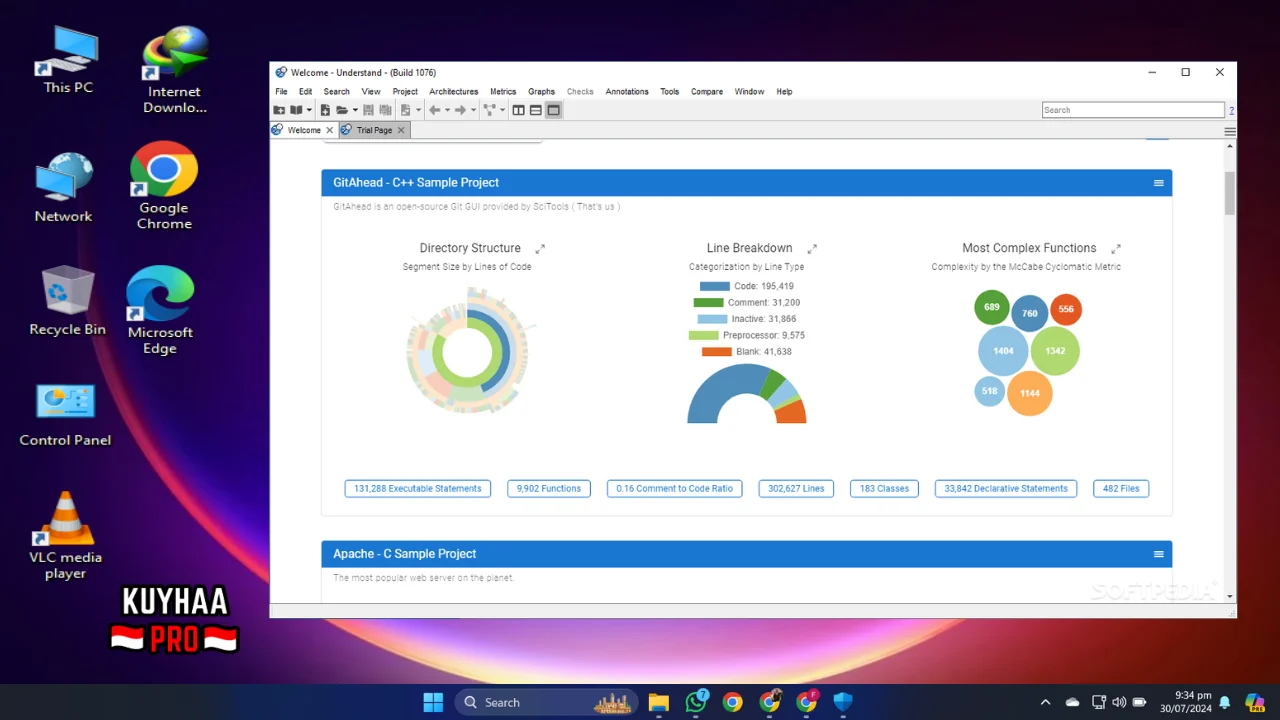Image resolution: width=1280 pixels, height=720 pixels.
Task: Click the help question mark beside Search
Action: (x=1231, y=110)
